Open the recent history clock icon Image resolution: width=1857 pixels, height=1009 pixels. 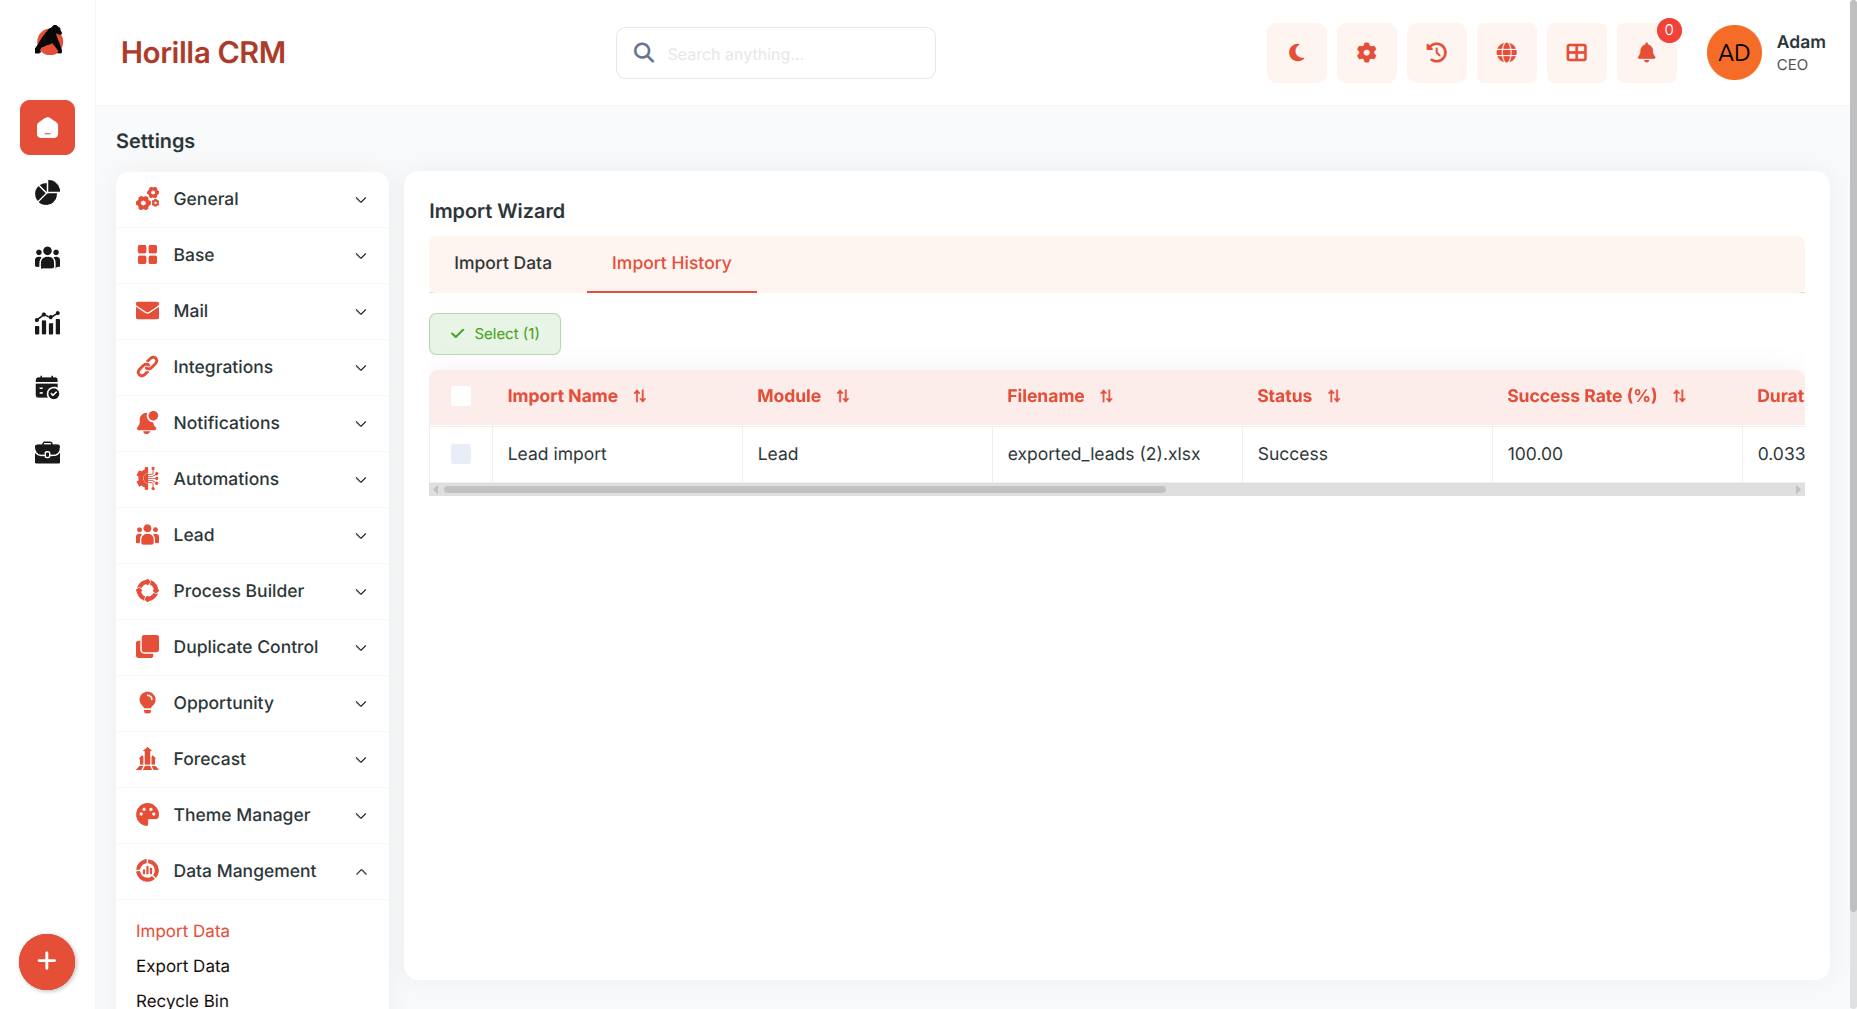(x=1437, y=53)
